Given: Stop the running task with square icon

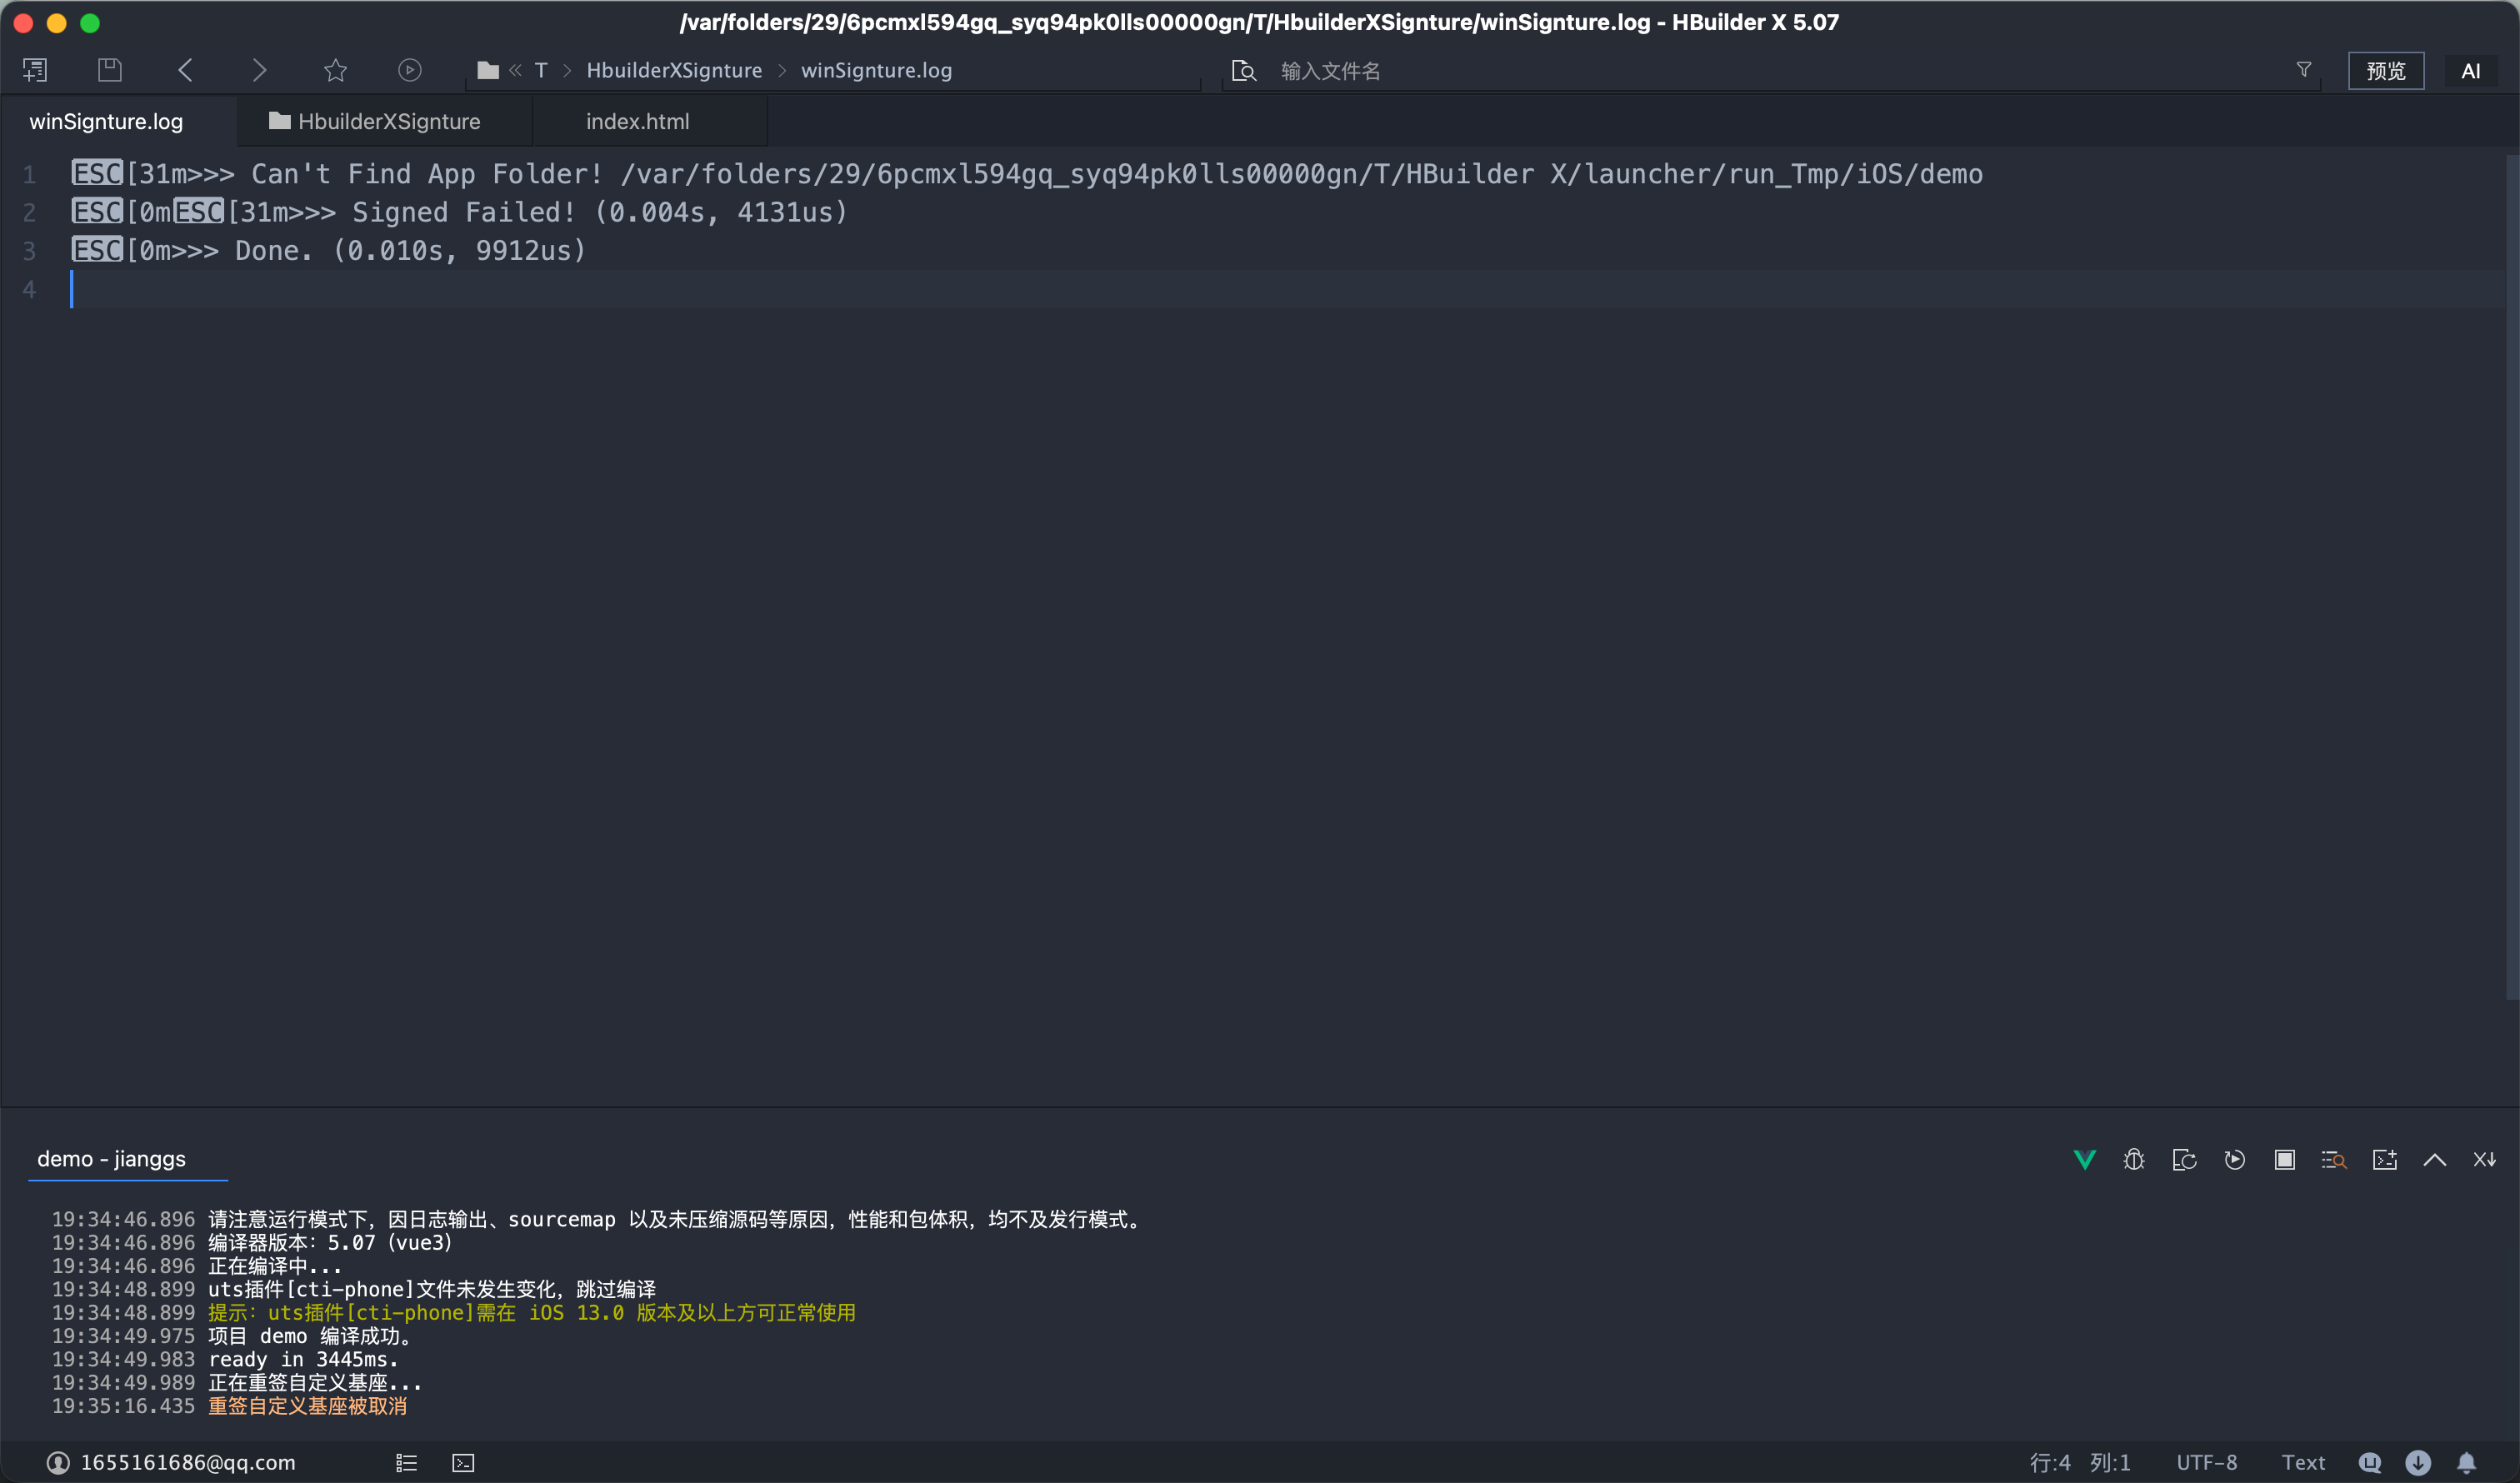Looking at the screenshot, I should click(2284, 1159).
